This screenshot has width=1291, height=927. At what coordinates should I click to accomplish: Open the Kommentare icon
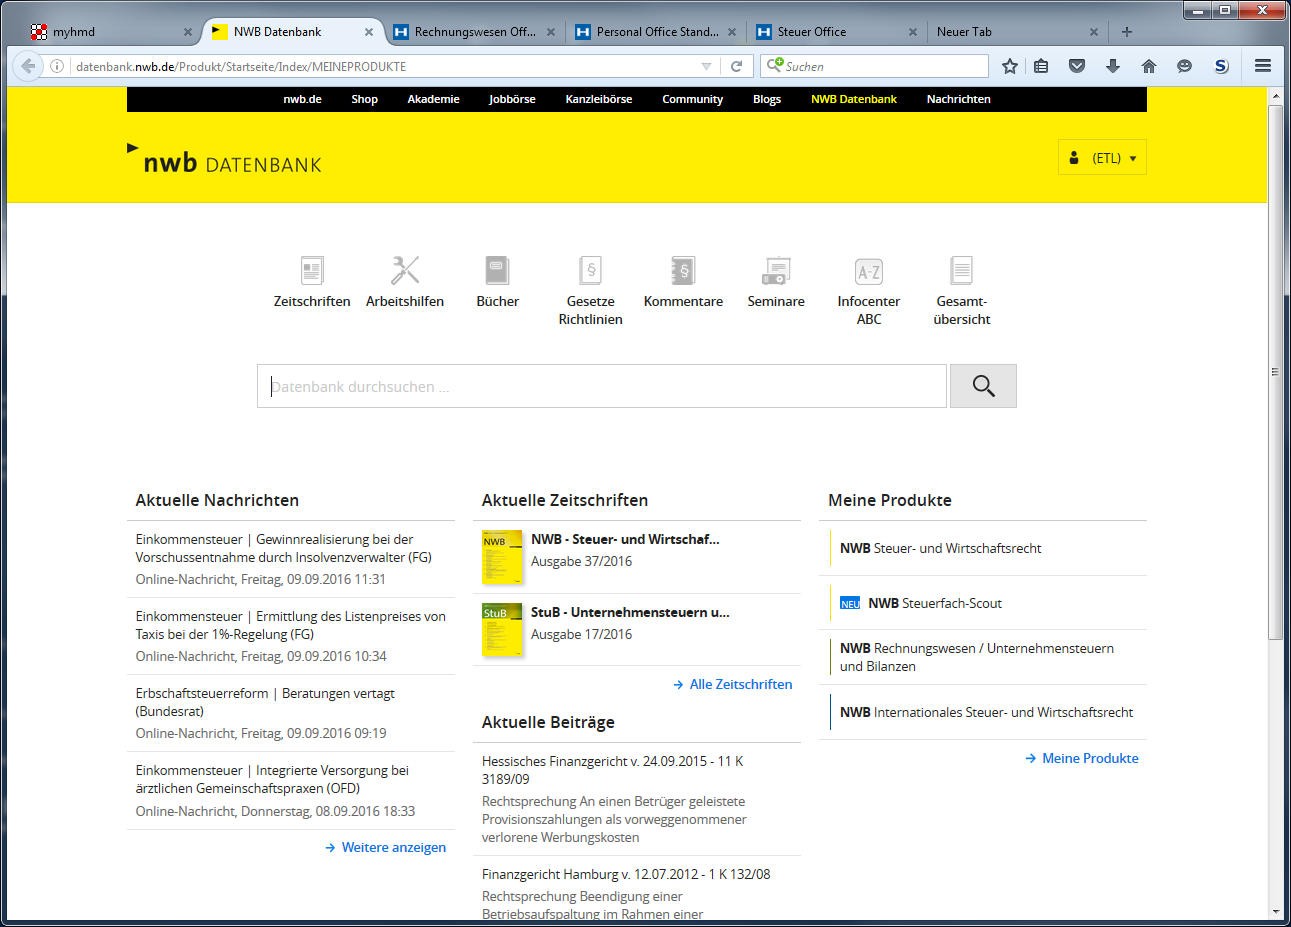(683, 270)
